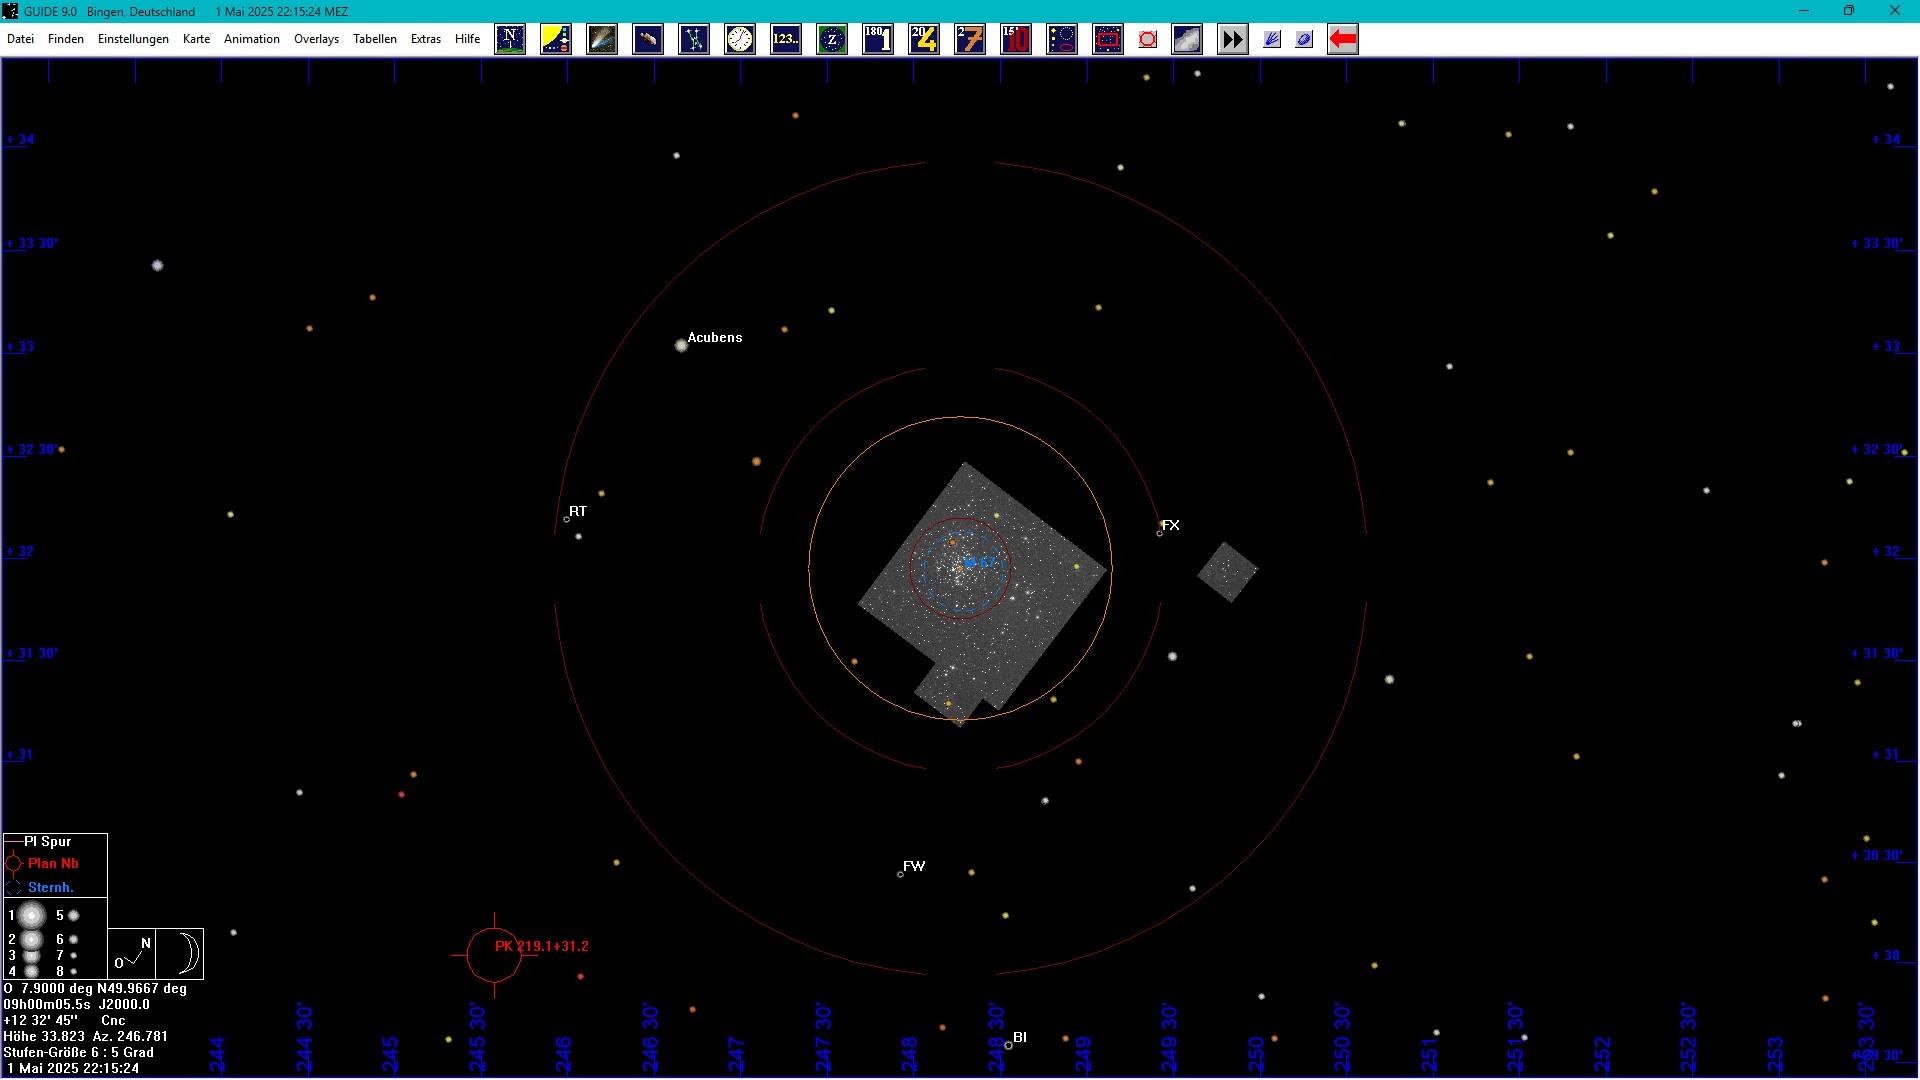Click the Acubens star label
Viewport: 1920px width, 1080px height.
click(714, 338)
